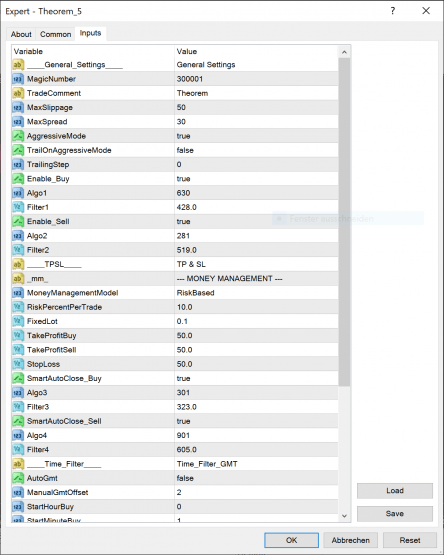Select the TradeComment value Theorem

(192, 93)
